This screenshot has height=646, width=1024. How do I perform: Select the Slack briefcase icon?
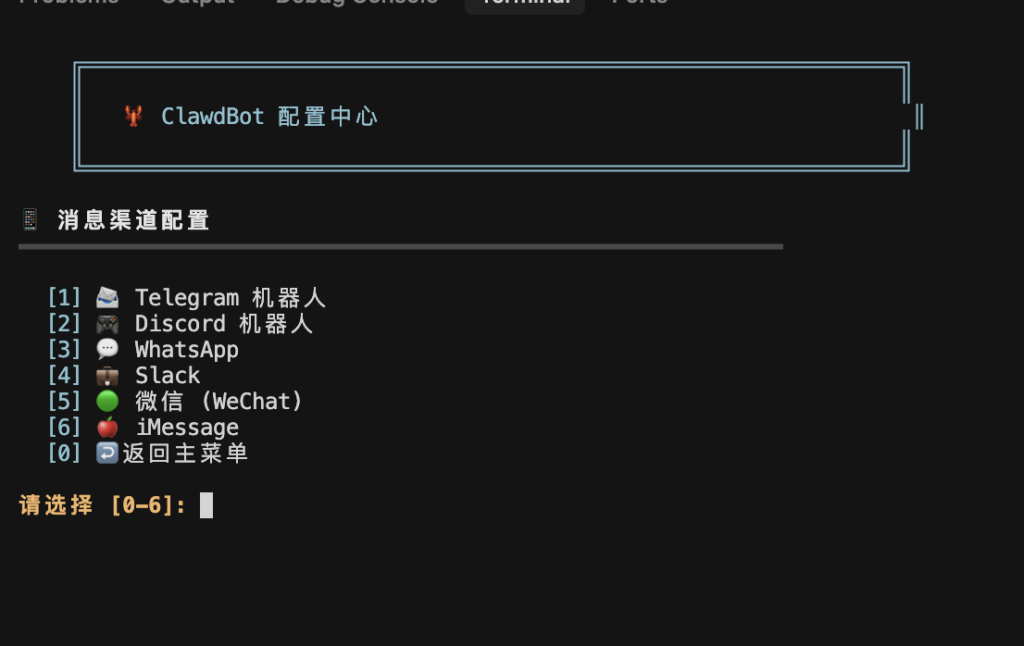click(x=107, y=374)
